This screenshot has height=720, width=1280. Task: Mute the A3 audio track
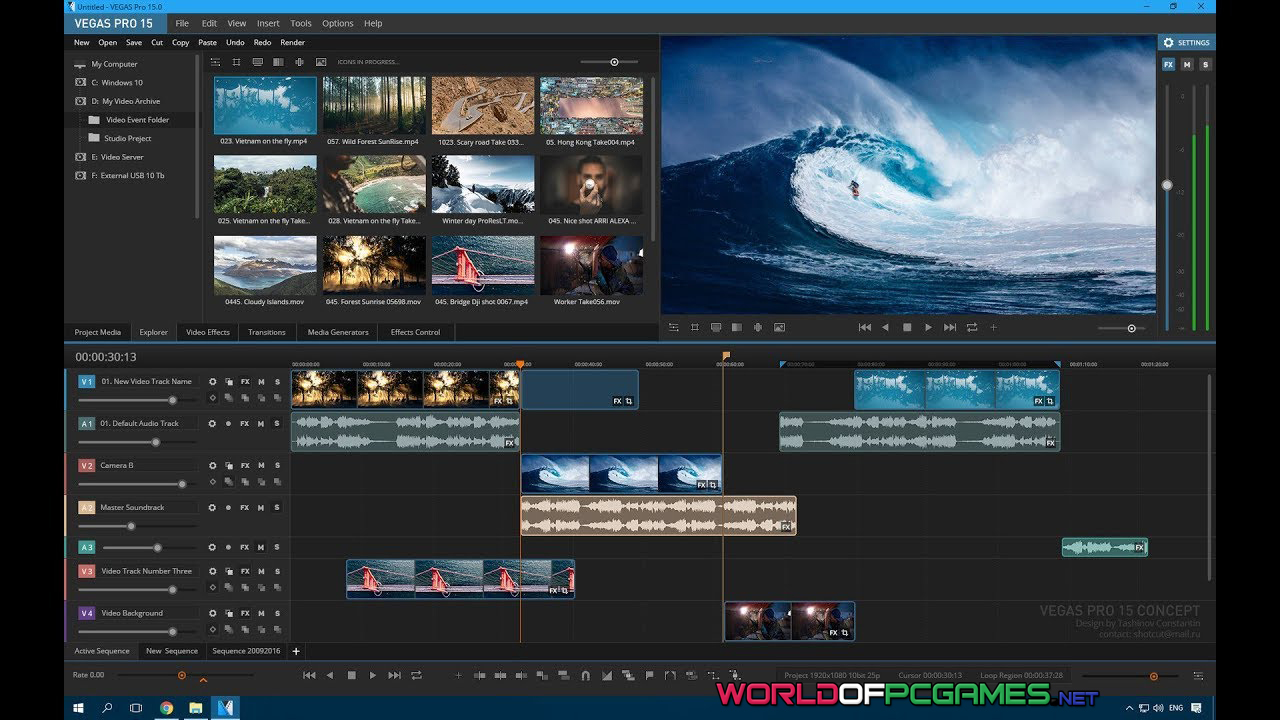pos(261,547)
